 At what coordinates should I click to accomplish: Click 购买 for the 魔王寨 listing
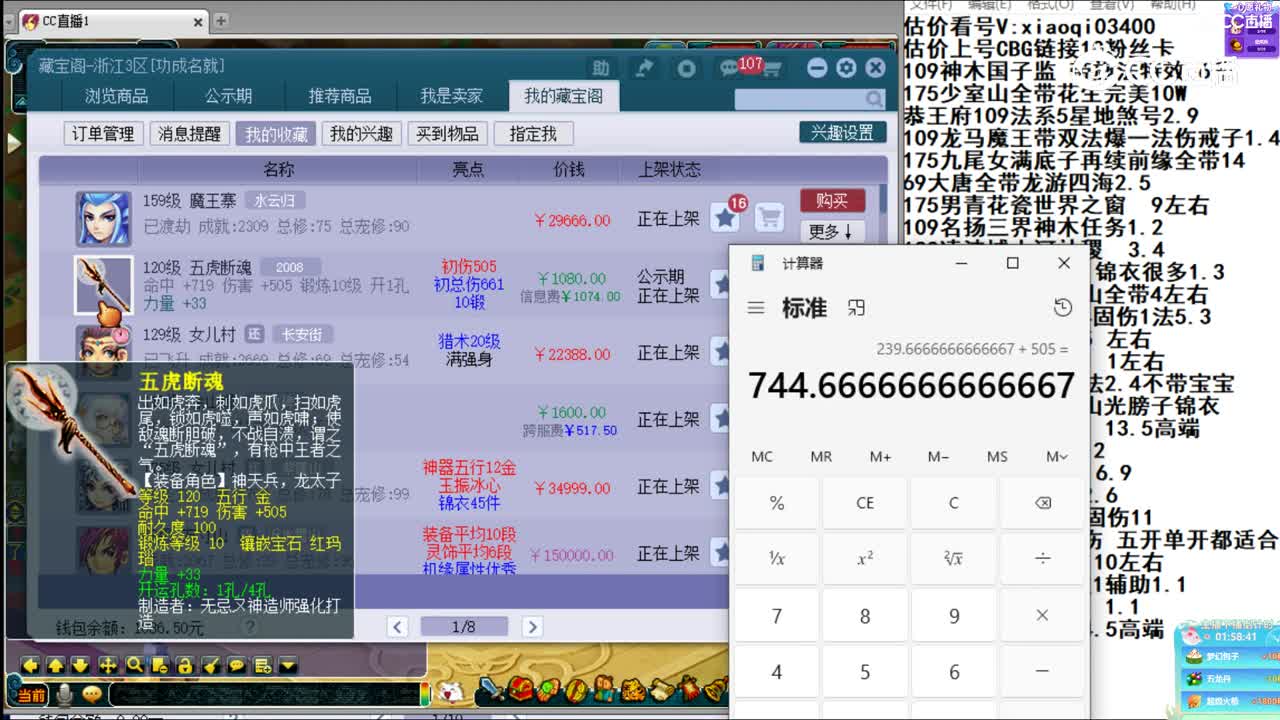[832, 201]
